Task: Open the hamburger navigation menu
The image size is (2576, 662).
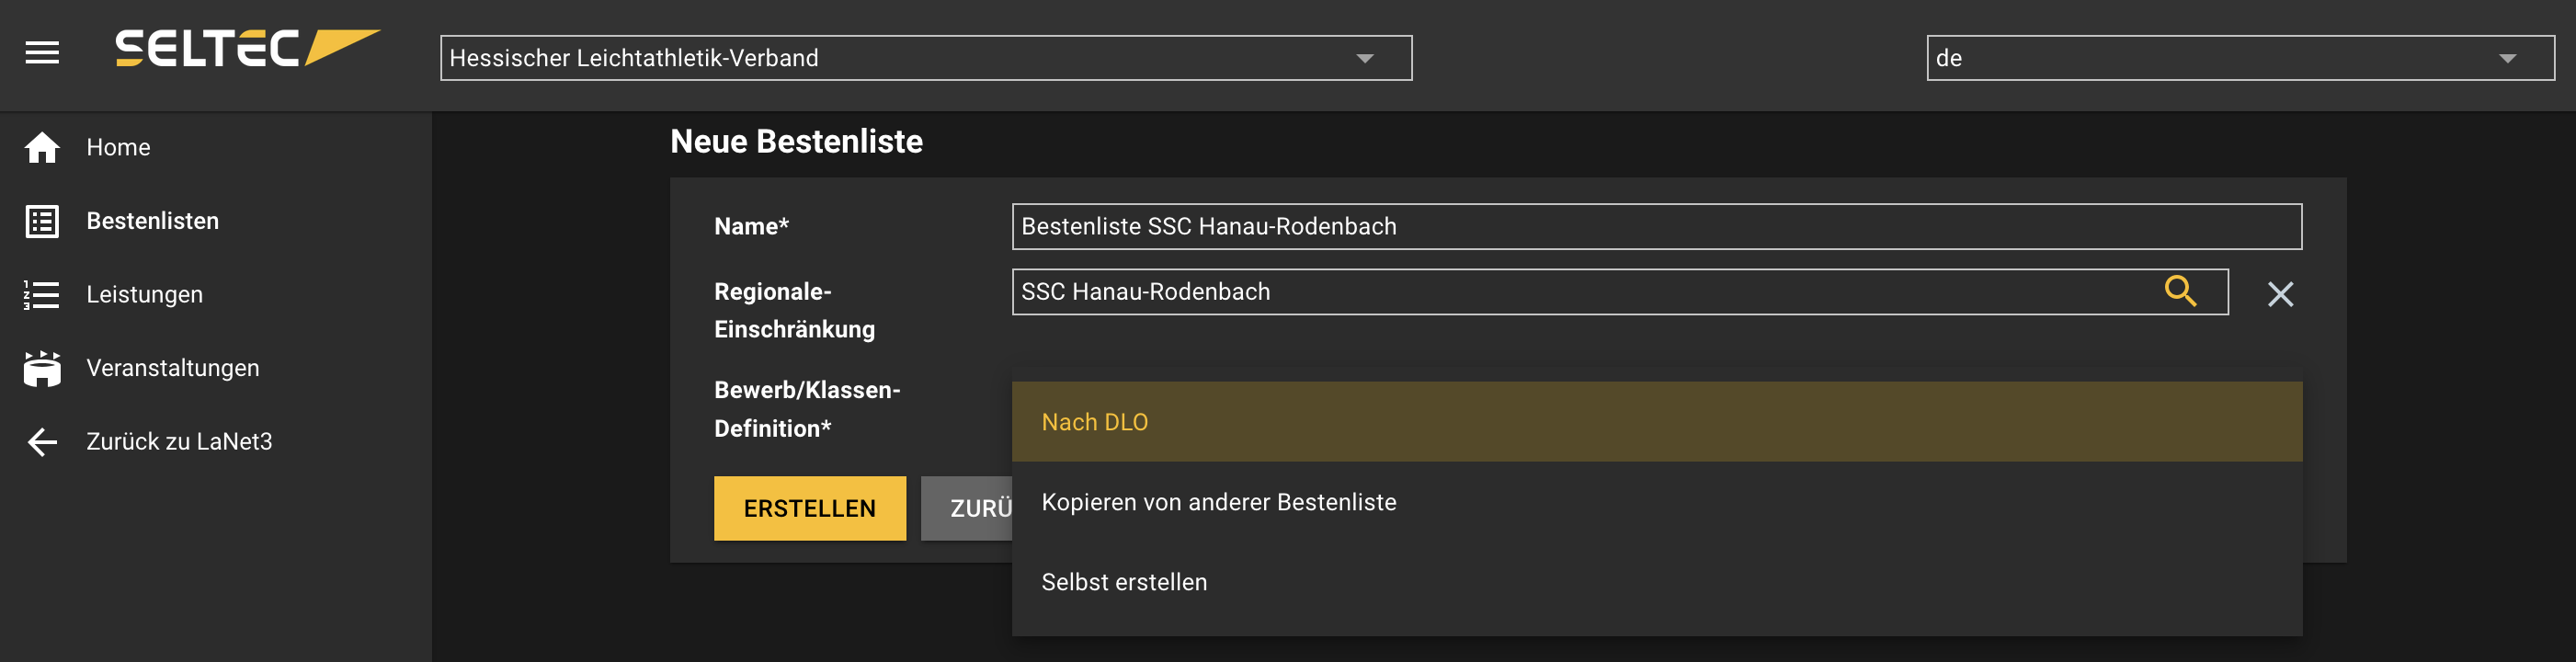Action: (x=42, y=52)
